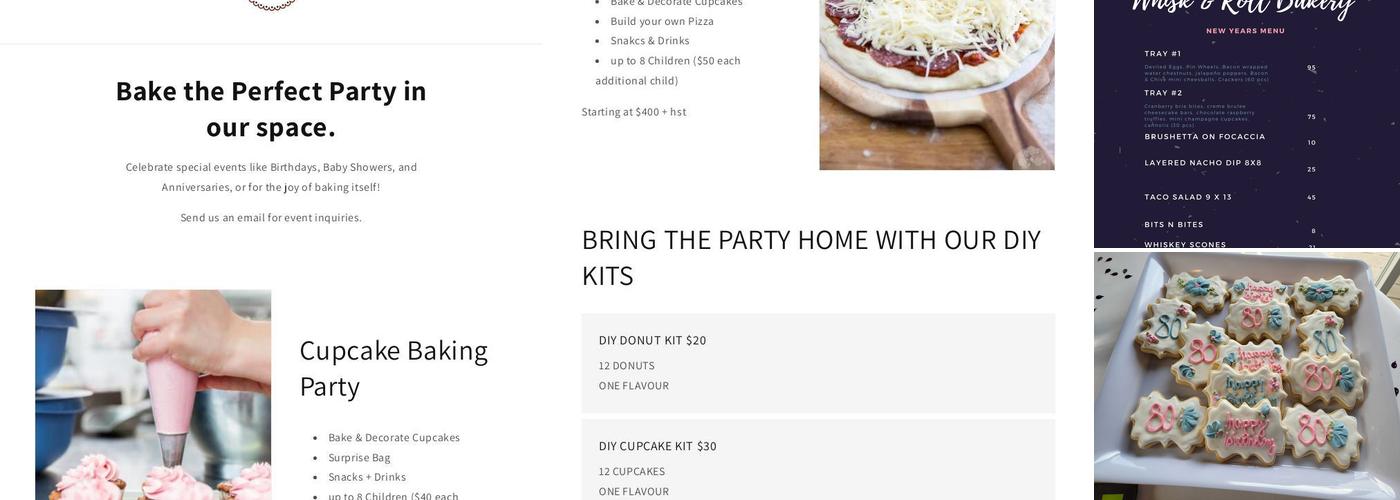Click "Taco Salad 9 x 13" on the menu
This screenshot has width=1400, height=500.
click(1188, 197)
